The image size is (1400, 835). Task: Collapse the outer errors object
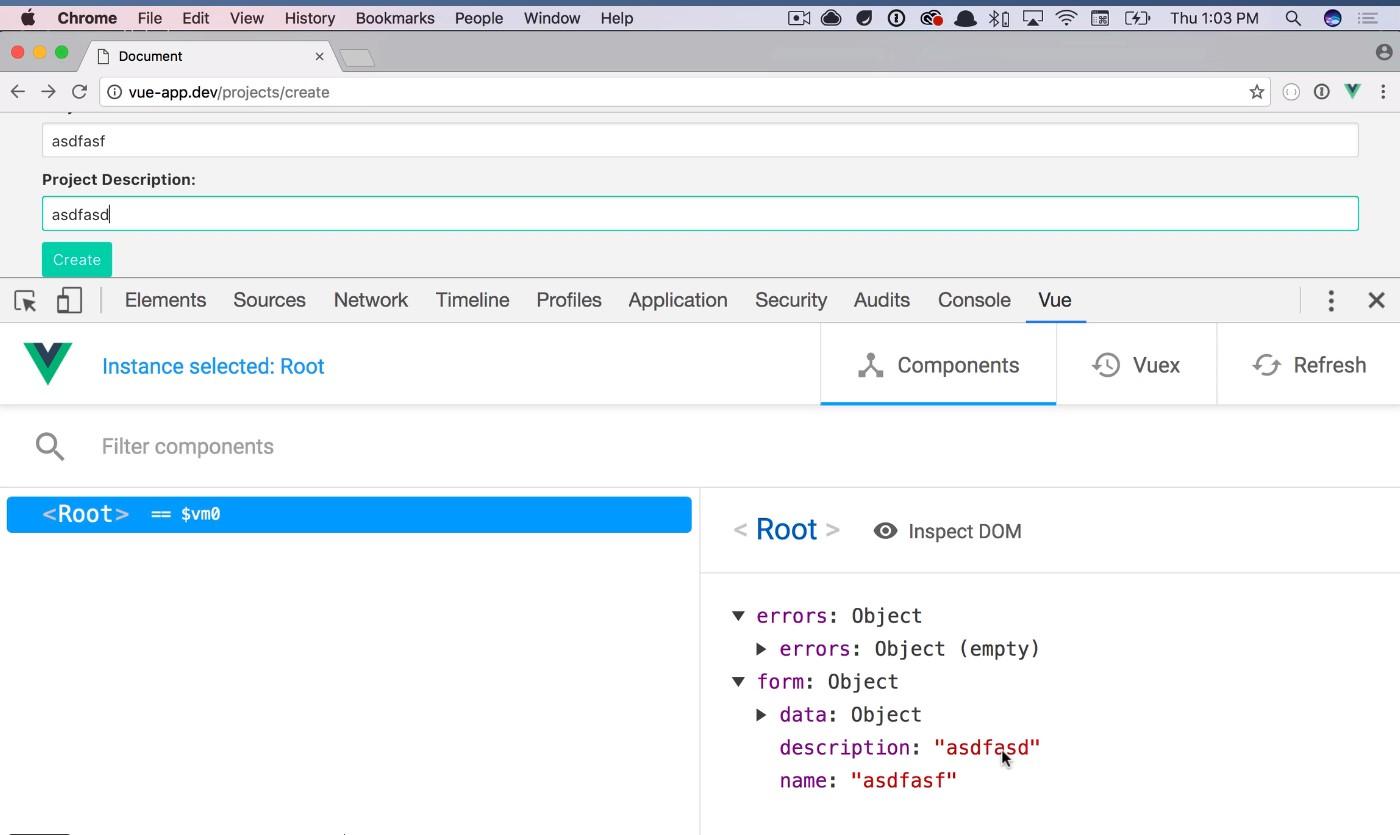click(x=738, y=616)
